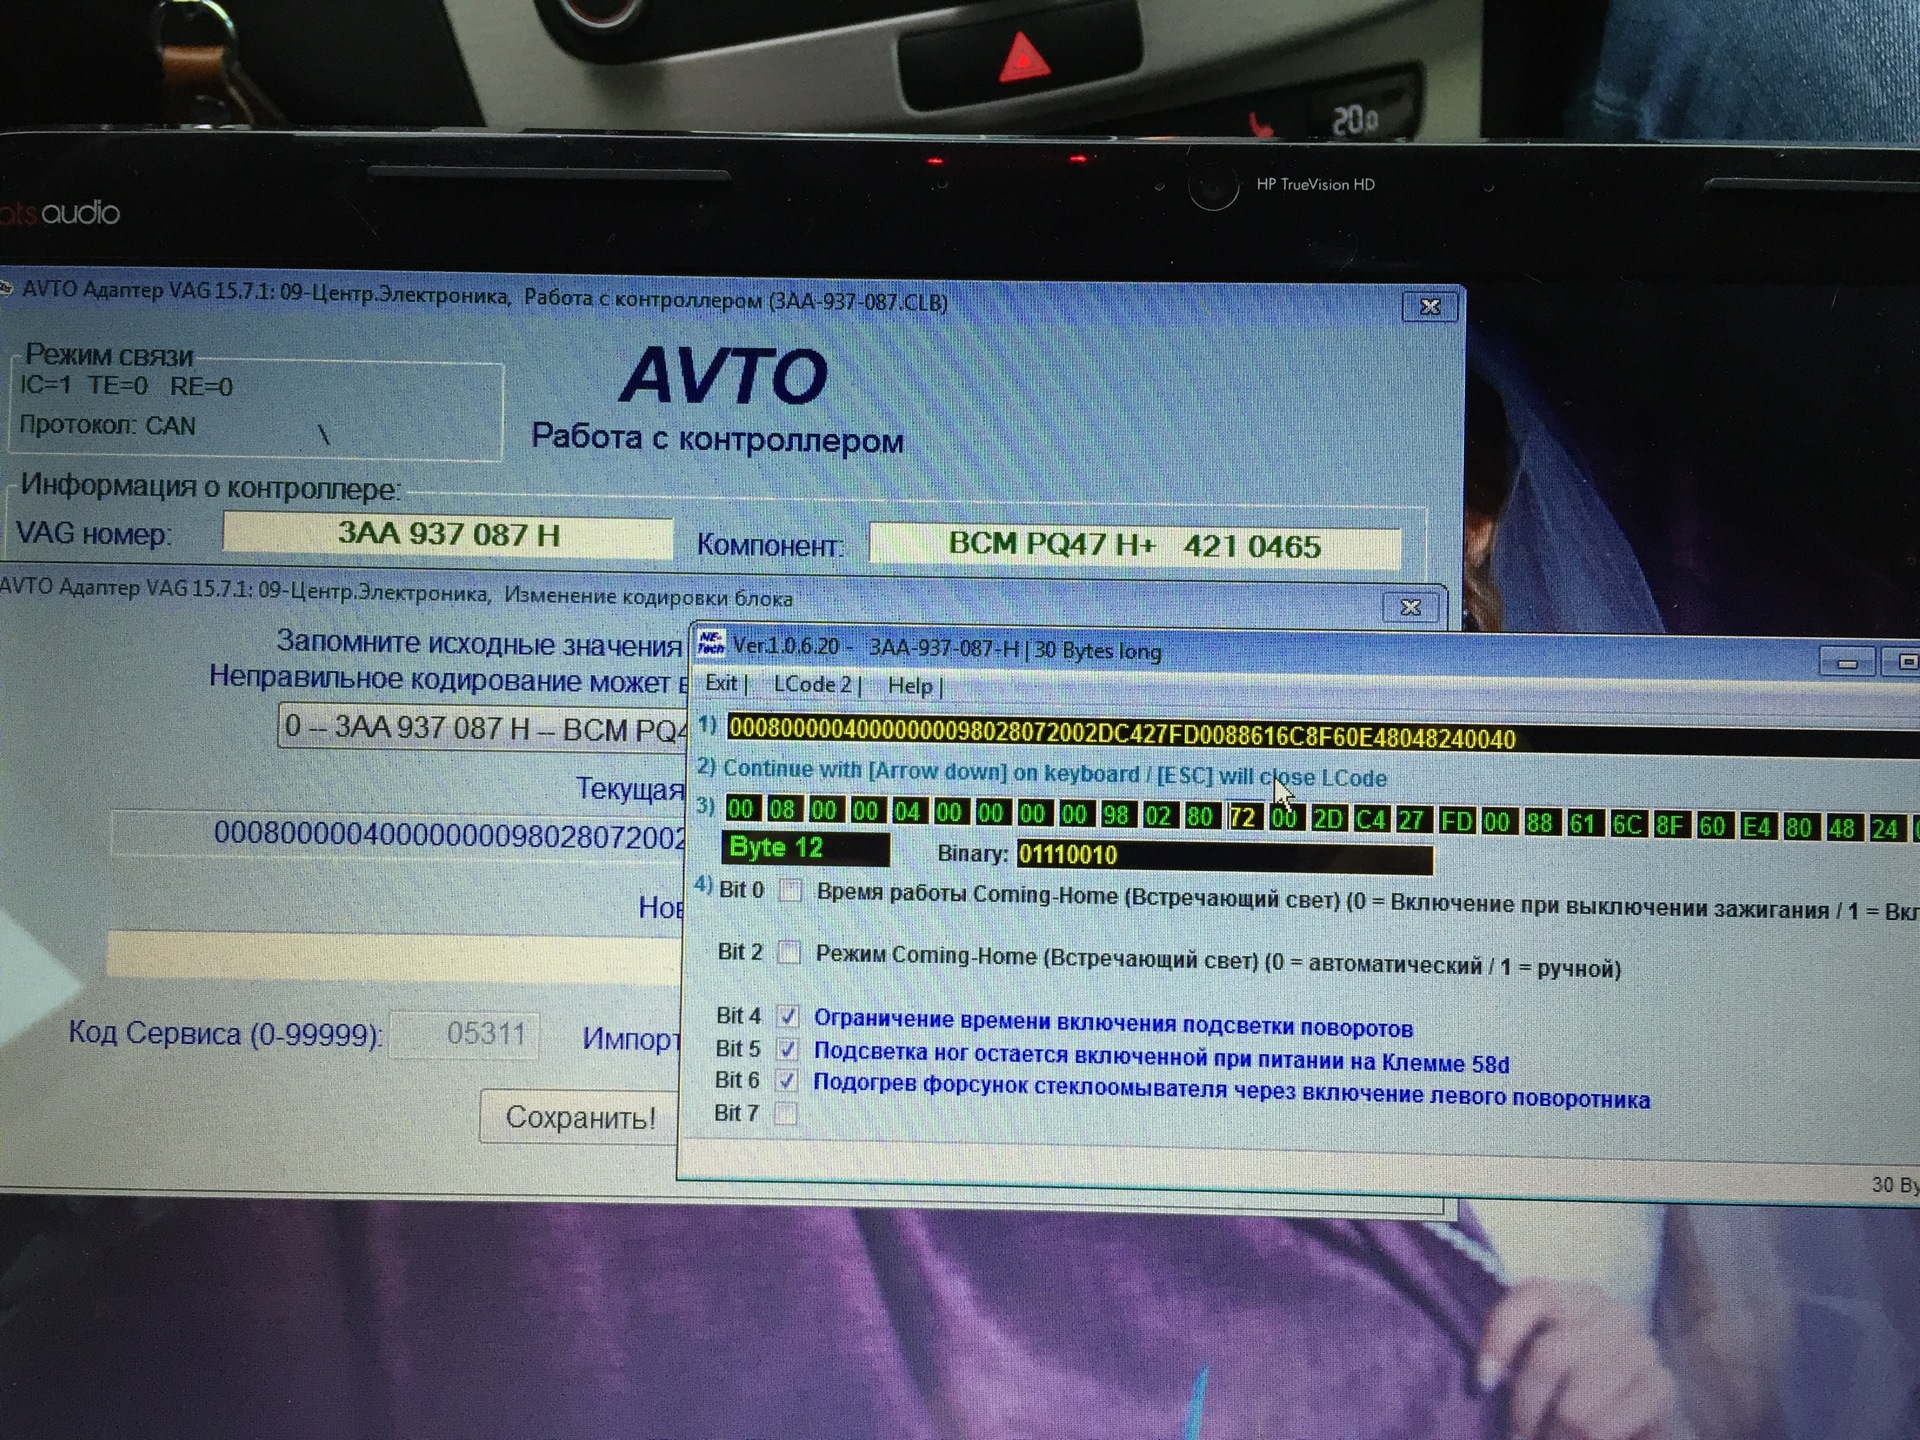The width and height of the screenshot is (1920, 1440).
Task: Close the controller work window
Action: [x=1430, y=307]
